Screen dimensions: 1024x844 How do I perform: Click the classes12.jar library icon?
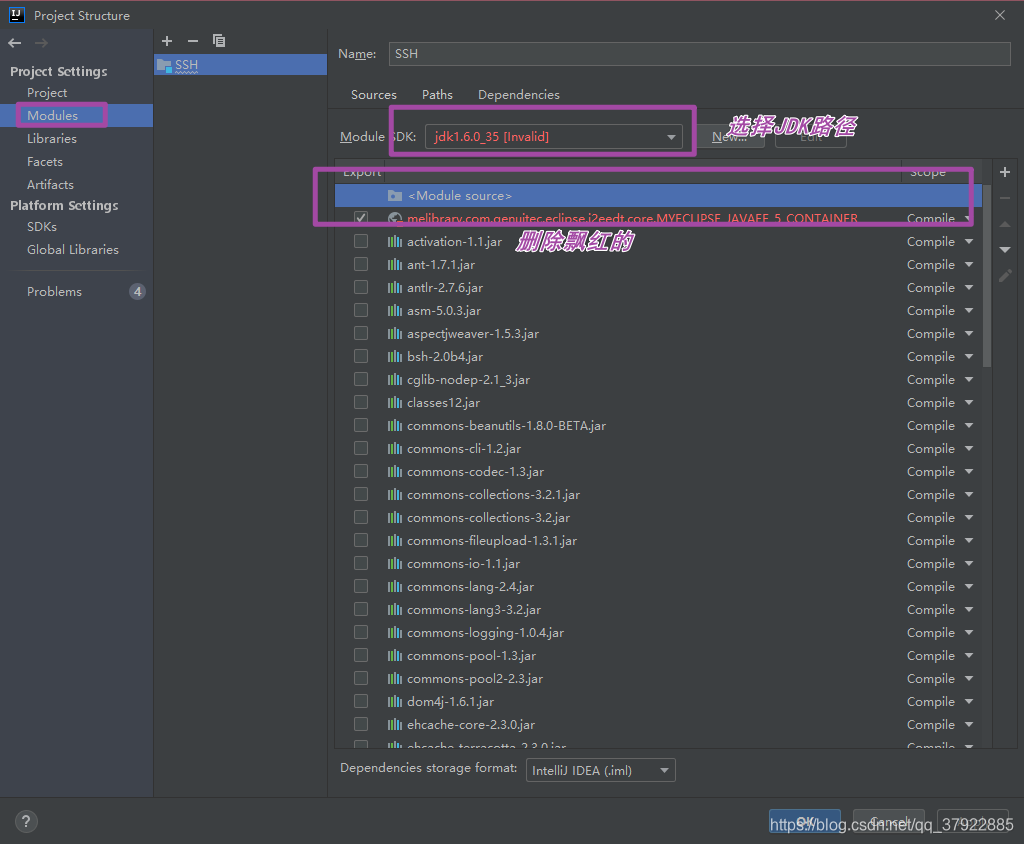(x=394, y=402)
